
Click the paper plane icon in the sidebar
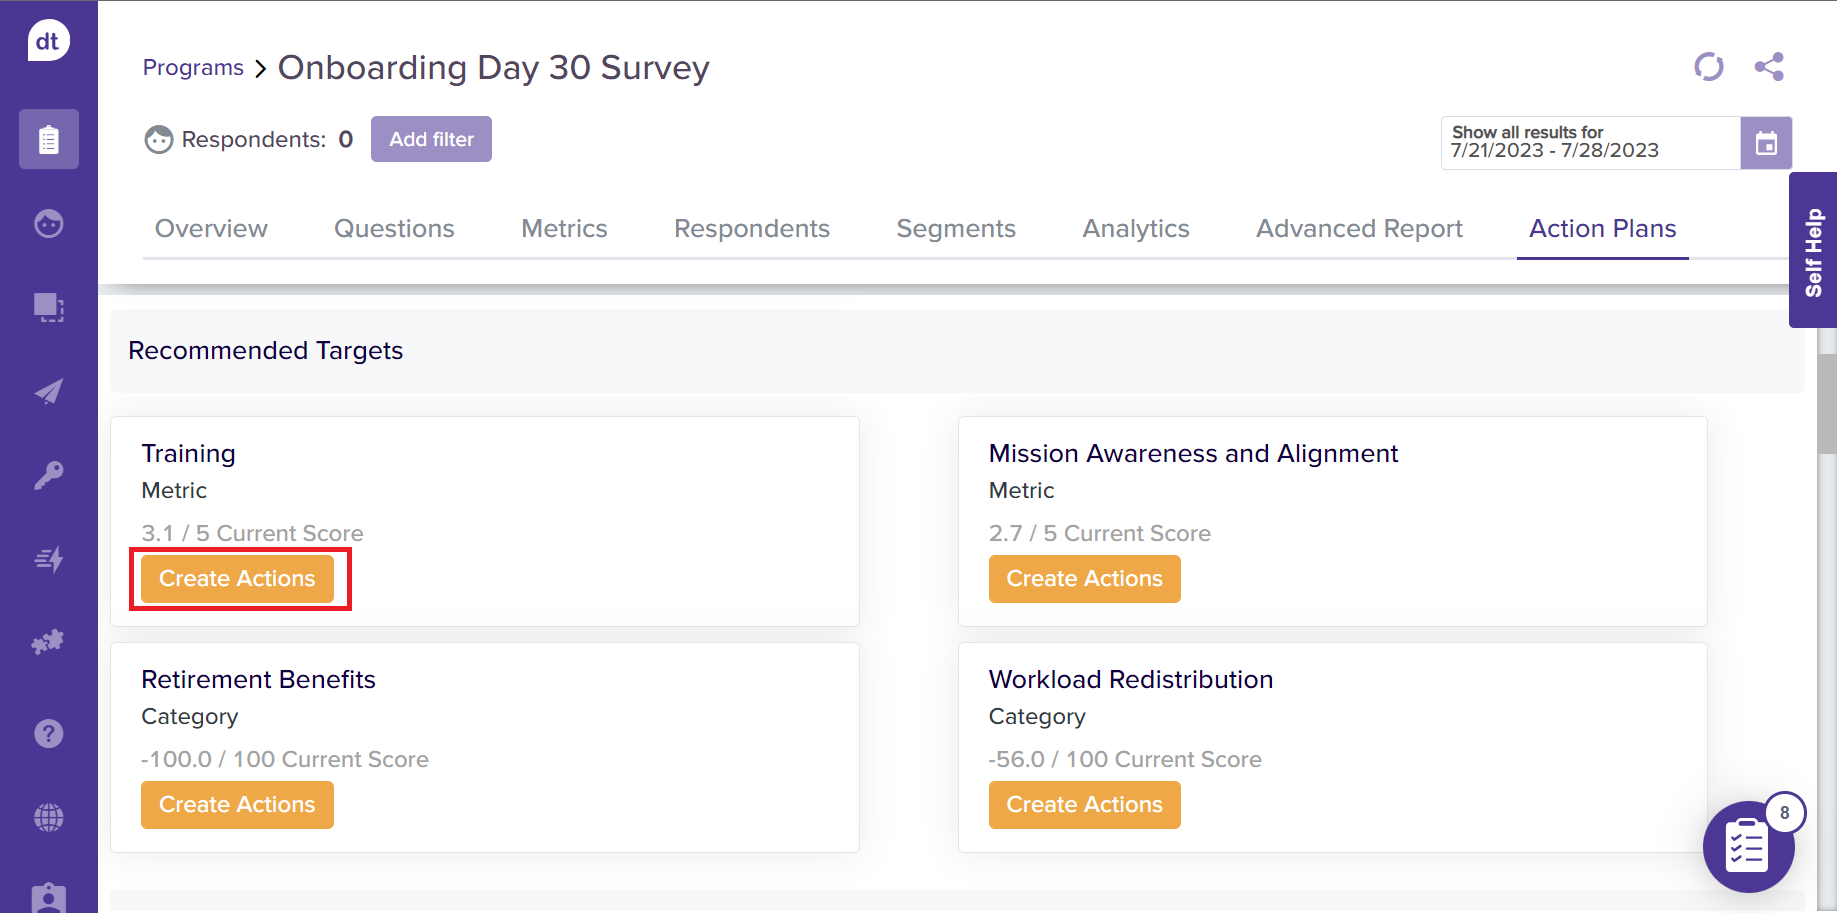coord(48,391)
